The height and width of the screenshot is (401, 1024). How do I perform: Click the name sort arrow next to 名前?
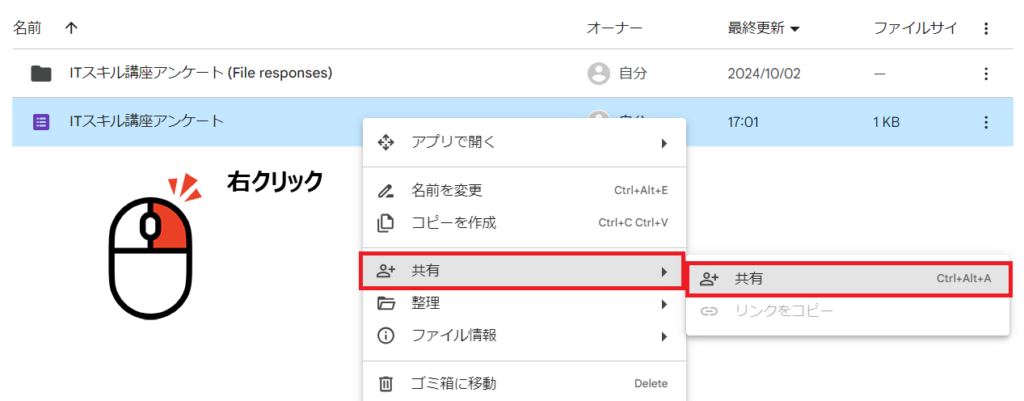pos(70,28)
